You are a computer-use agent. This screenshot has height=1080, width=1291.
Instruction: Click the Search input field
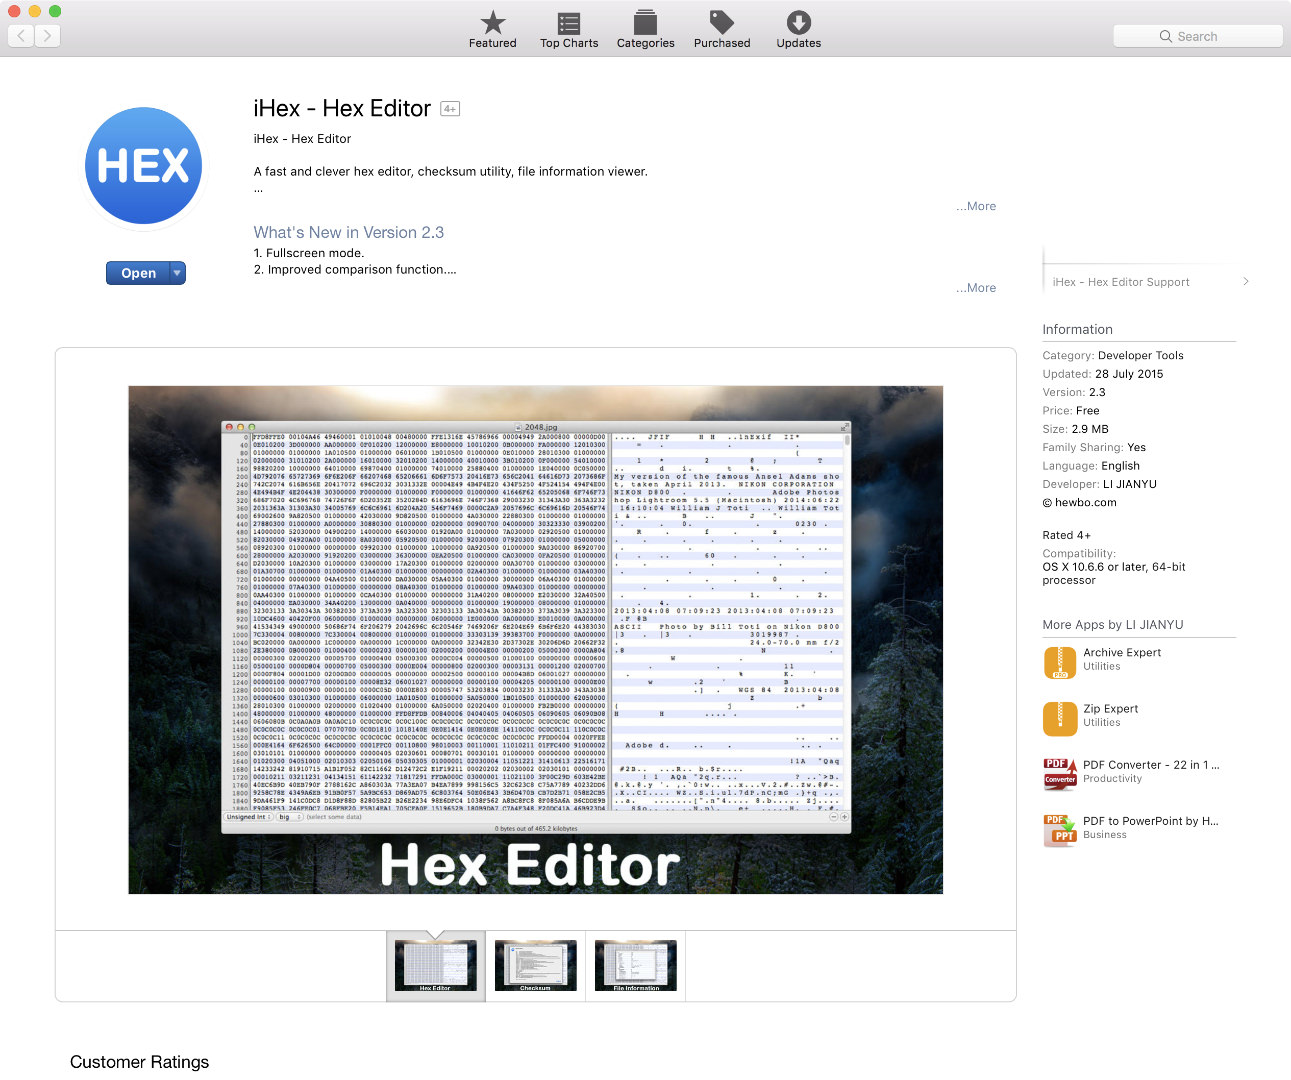[1198, 36]
